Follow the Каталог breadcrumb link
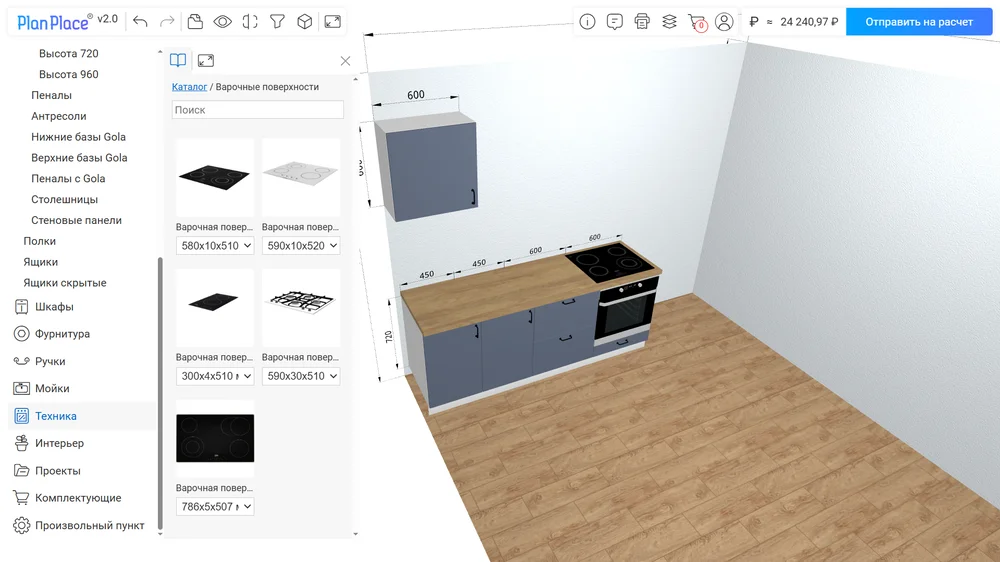This screenshot has height=562, width=1000. [x=189, y=87]
